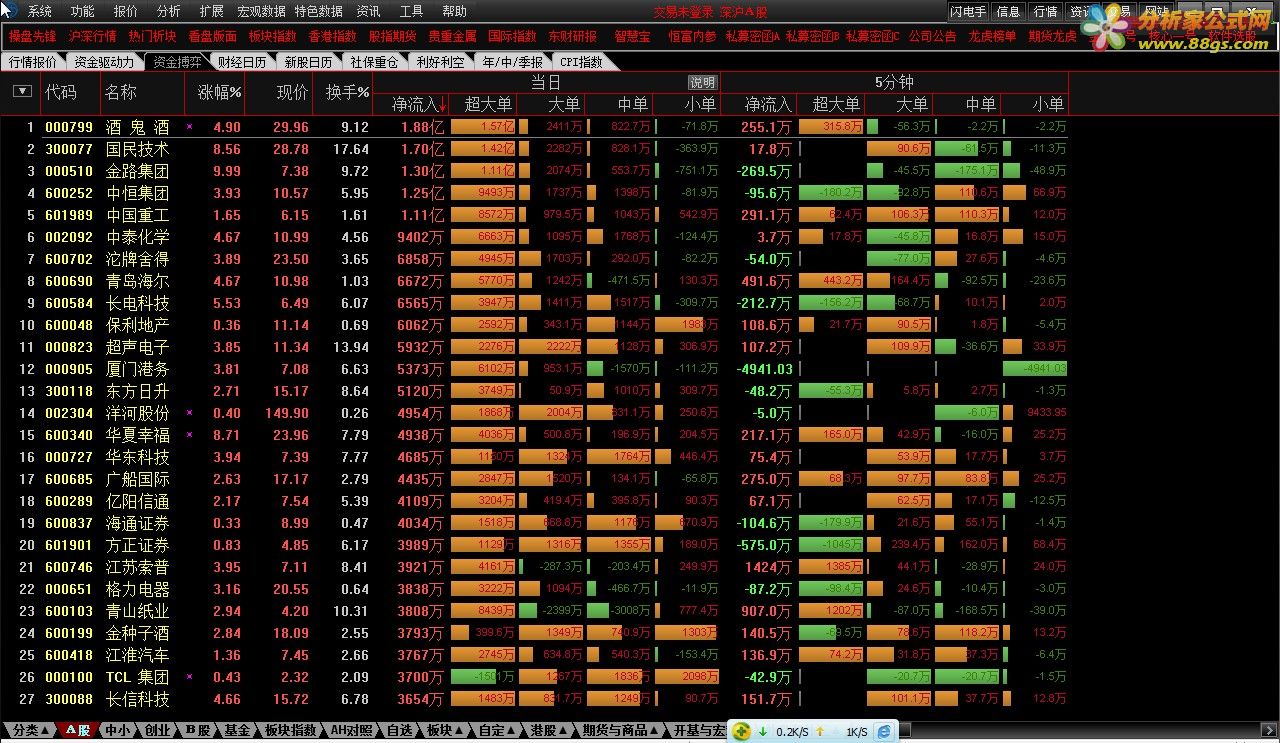Image resolution: width=1280 pixels, height=743 pixels.
Task: Click the 信息 button at top right
Action: 1009,12
